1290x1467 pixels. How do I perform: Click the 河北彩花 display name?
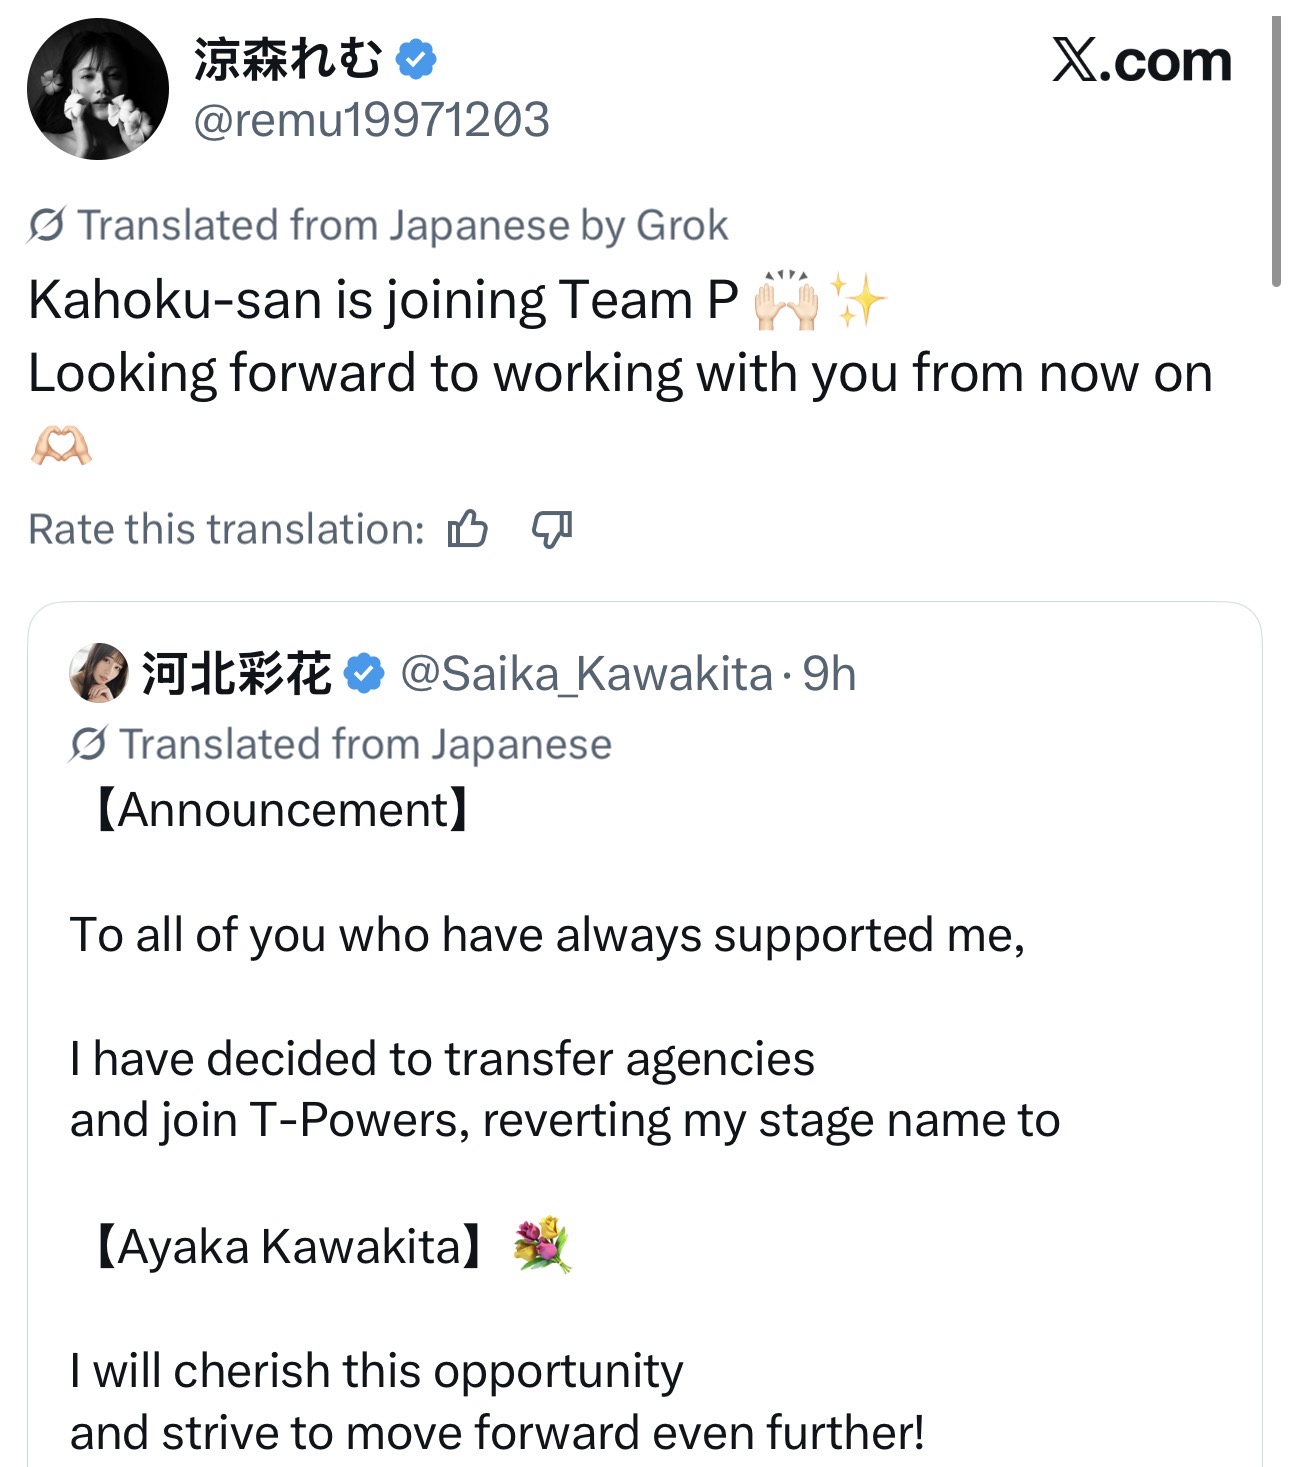[x=236, y=673]
